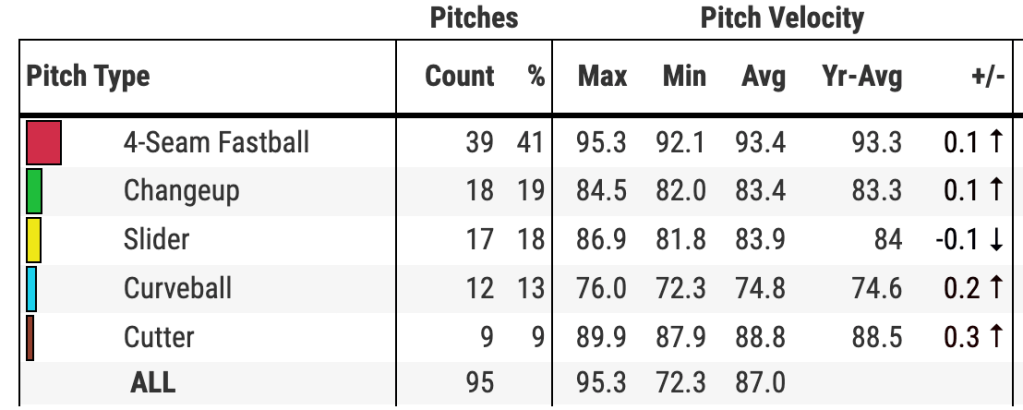Image resolution: width=1023 pixels, height=410 pixels.
Task: Click the cyan Curveball color bar
Action: 31,289
